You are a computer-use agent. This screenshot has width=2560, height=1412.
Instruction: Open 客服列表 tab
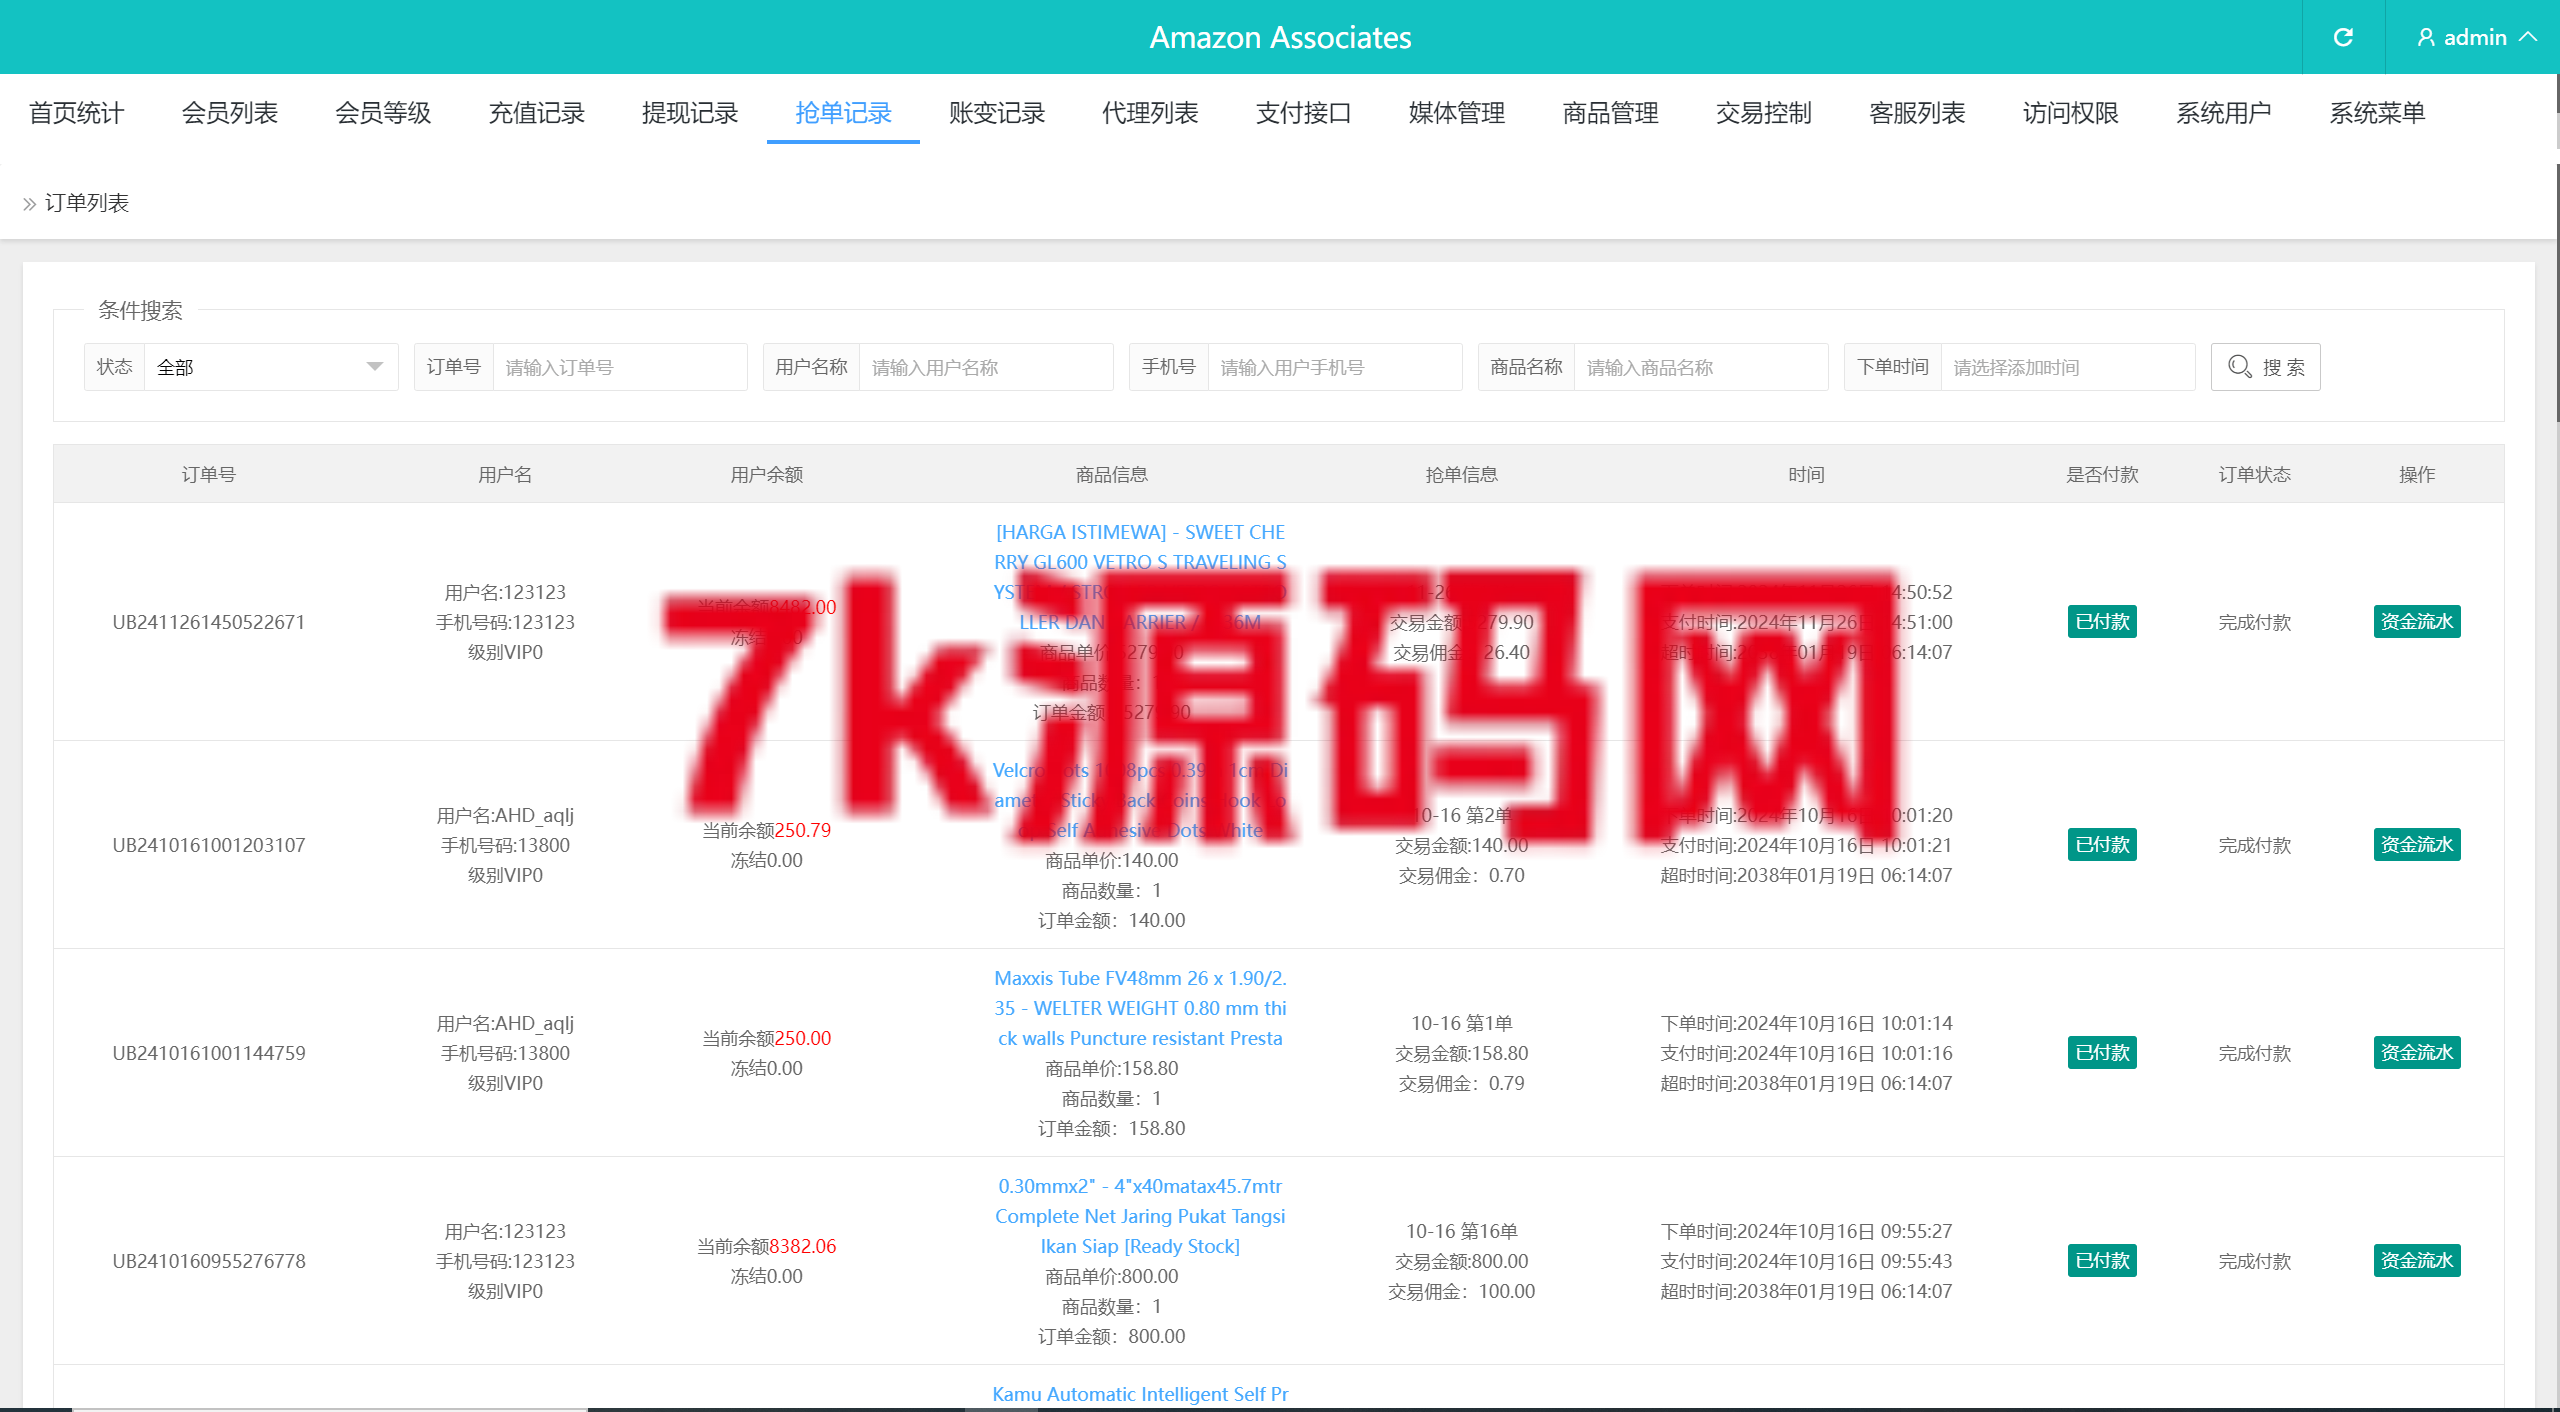(1918, 113)
